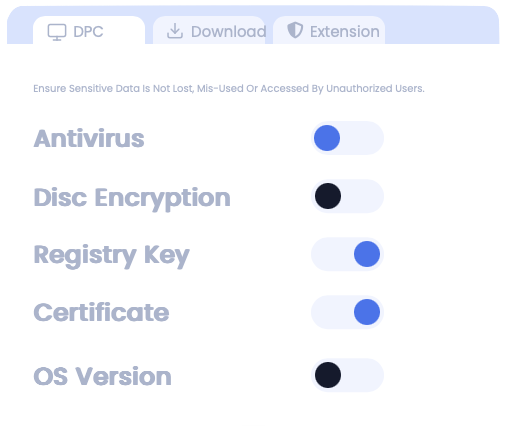Click the blue knob of Certificate switch

[x=367, y=312]
